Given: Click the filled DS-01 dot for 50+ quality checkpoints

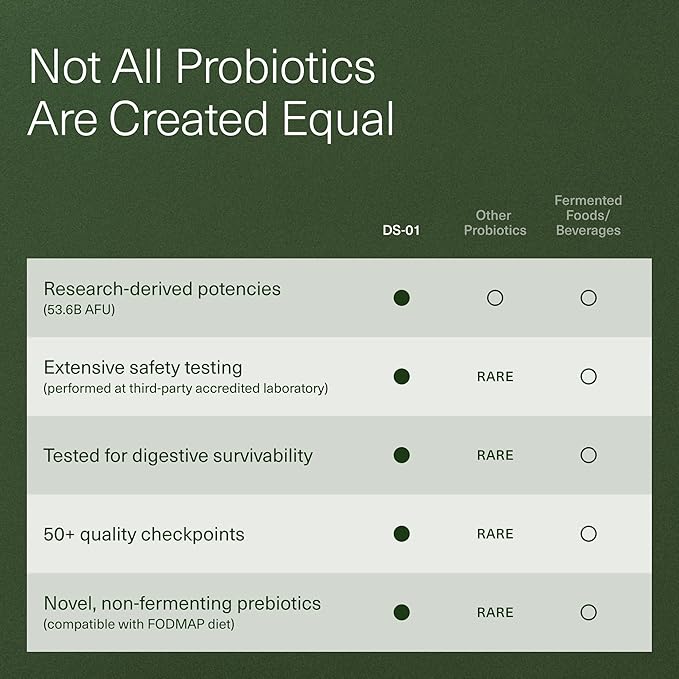Looking at the screenshot, I should click(x=401, y=534).
